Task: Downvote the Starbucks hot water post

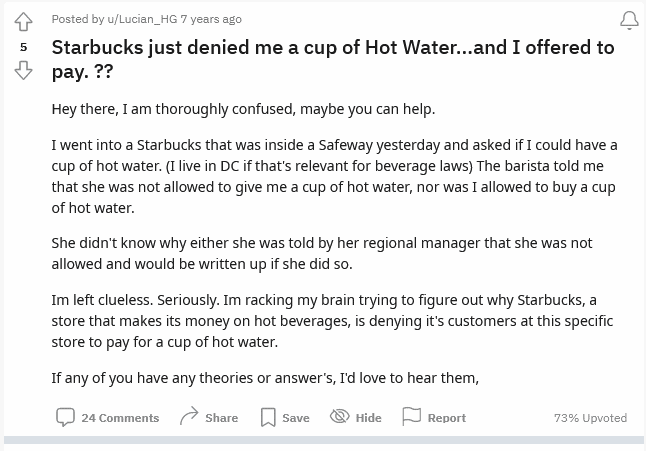Action: point(23,70)
